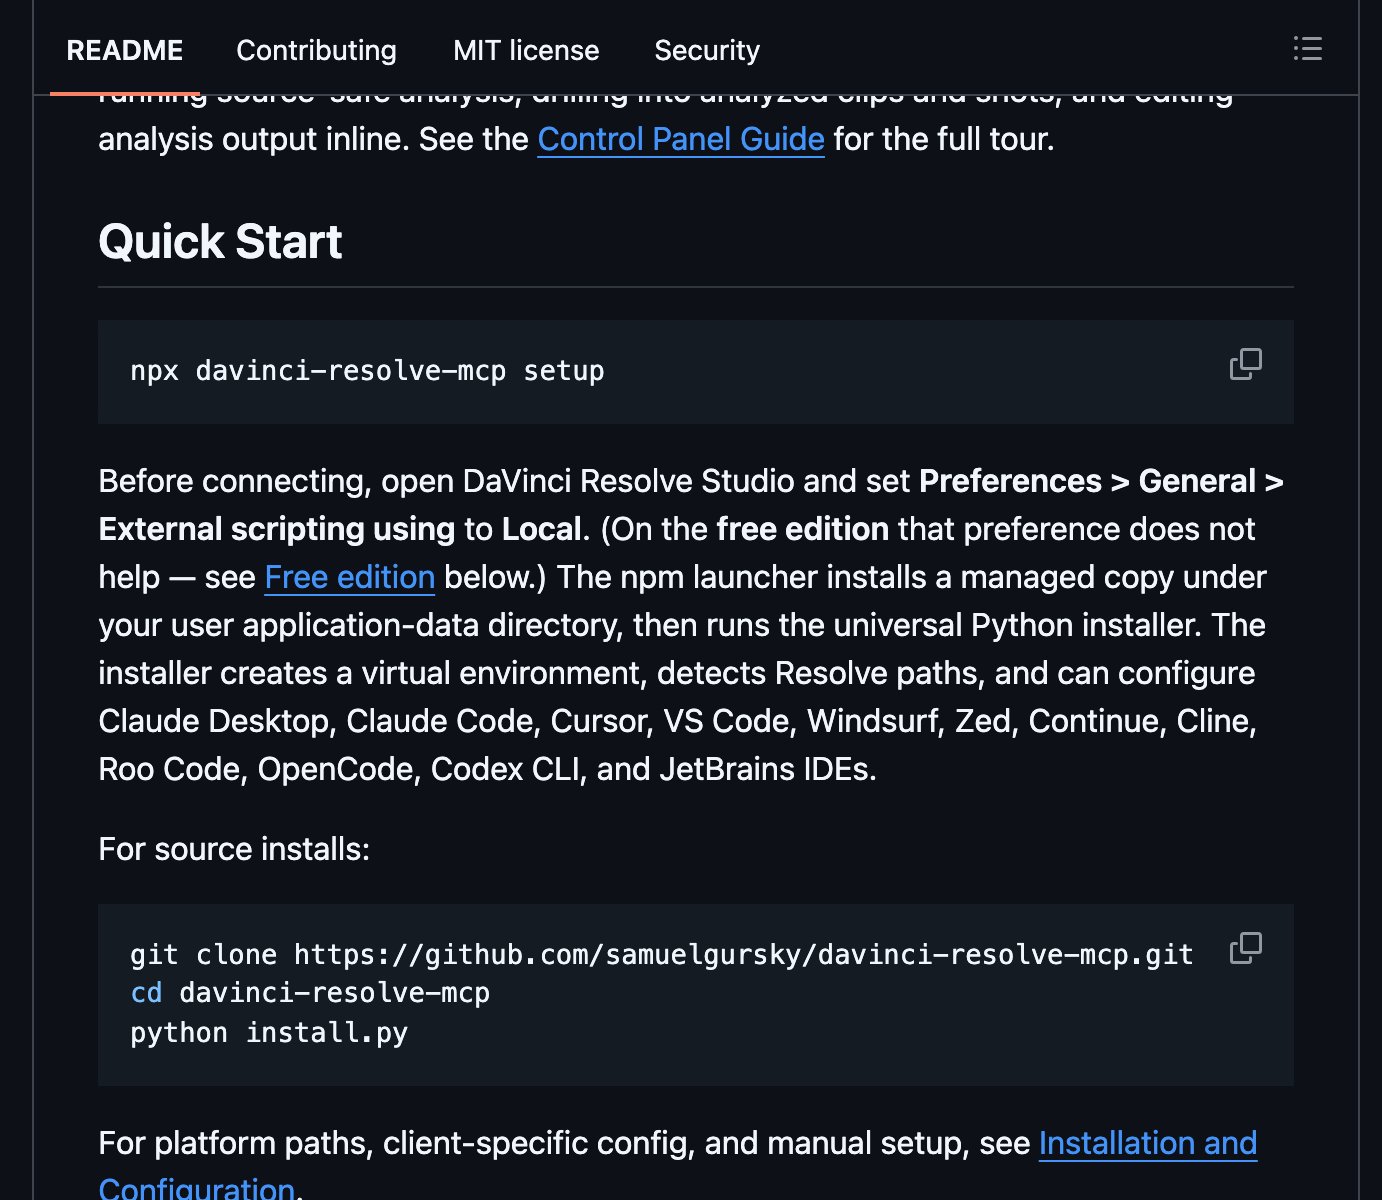Follow the Free edition link
1382x1200 pixels.
pos(350,577)
